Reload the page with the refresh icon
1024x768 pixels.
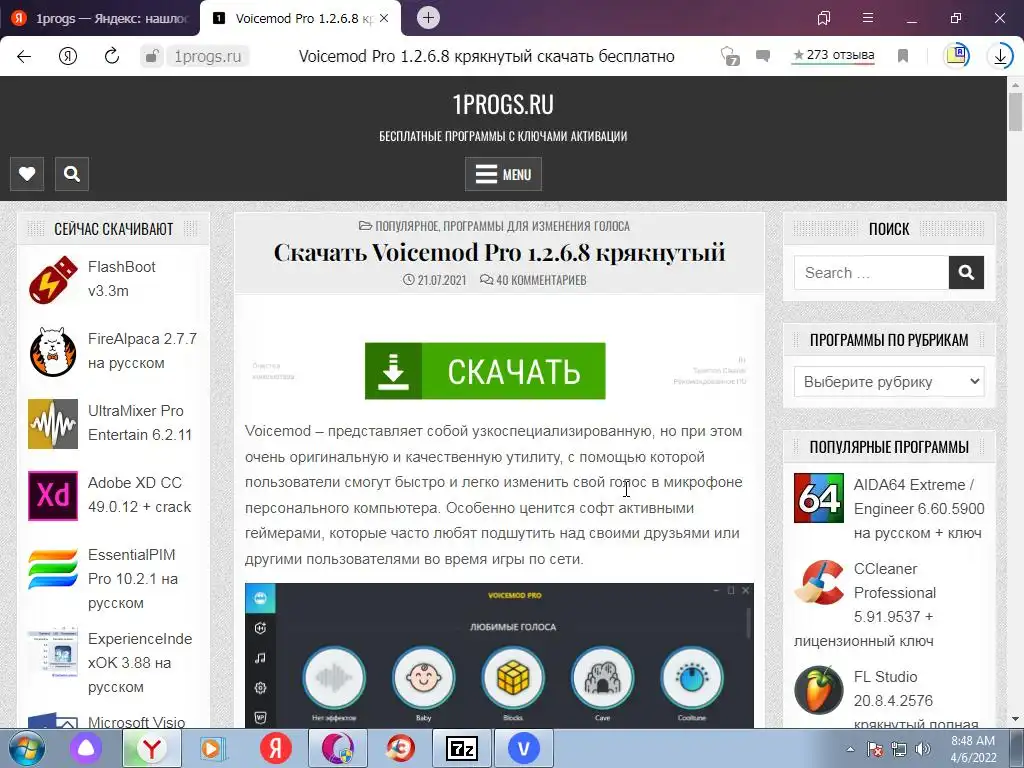tap(112, 56)
